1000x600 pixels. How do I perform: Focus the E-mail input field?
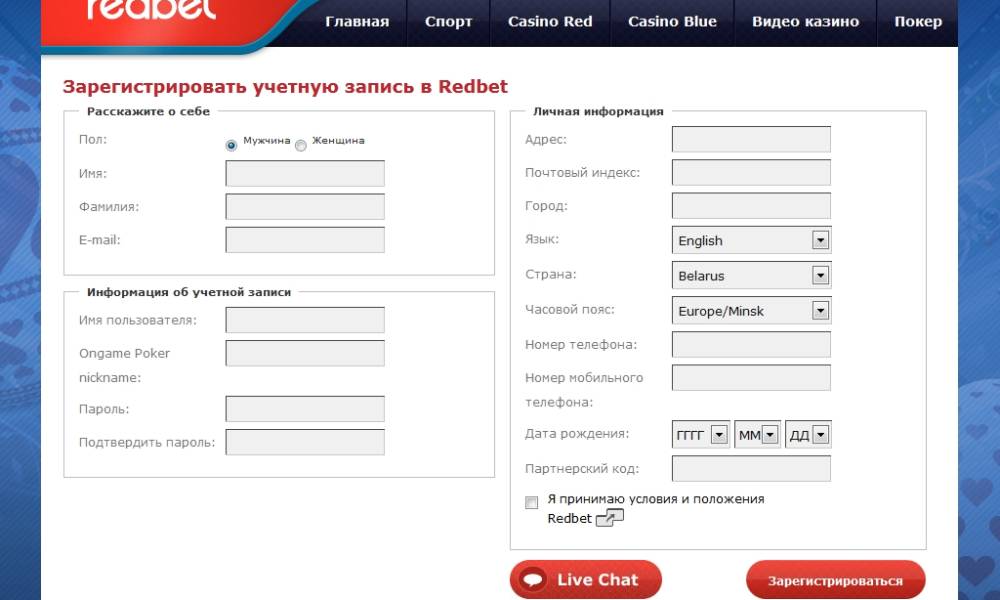tap(305, 240)
